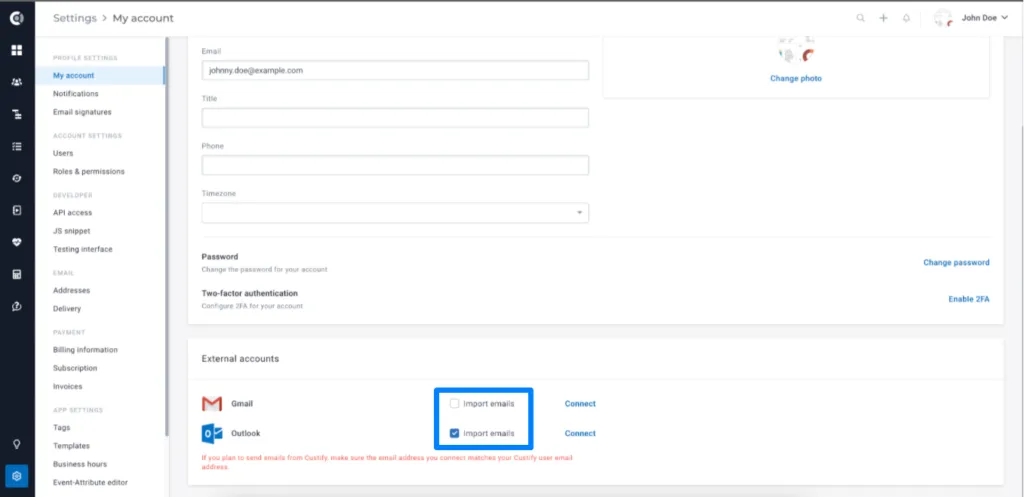Click Connect for Gmail

tap(581, 404)
